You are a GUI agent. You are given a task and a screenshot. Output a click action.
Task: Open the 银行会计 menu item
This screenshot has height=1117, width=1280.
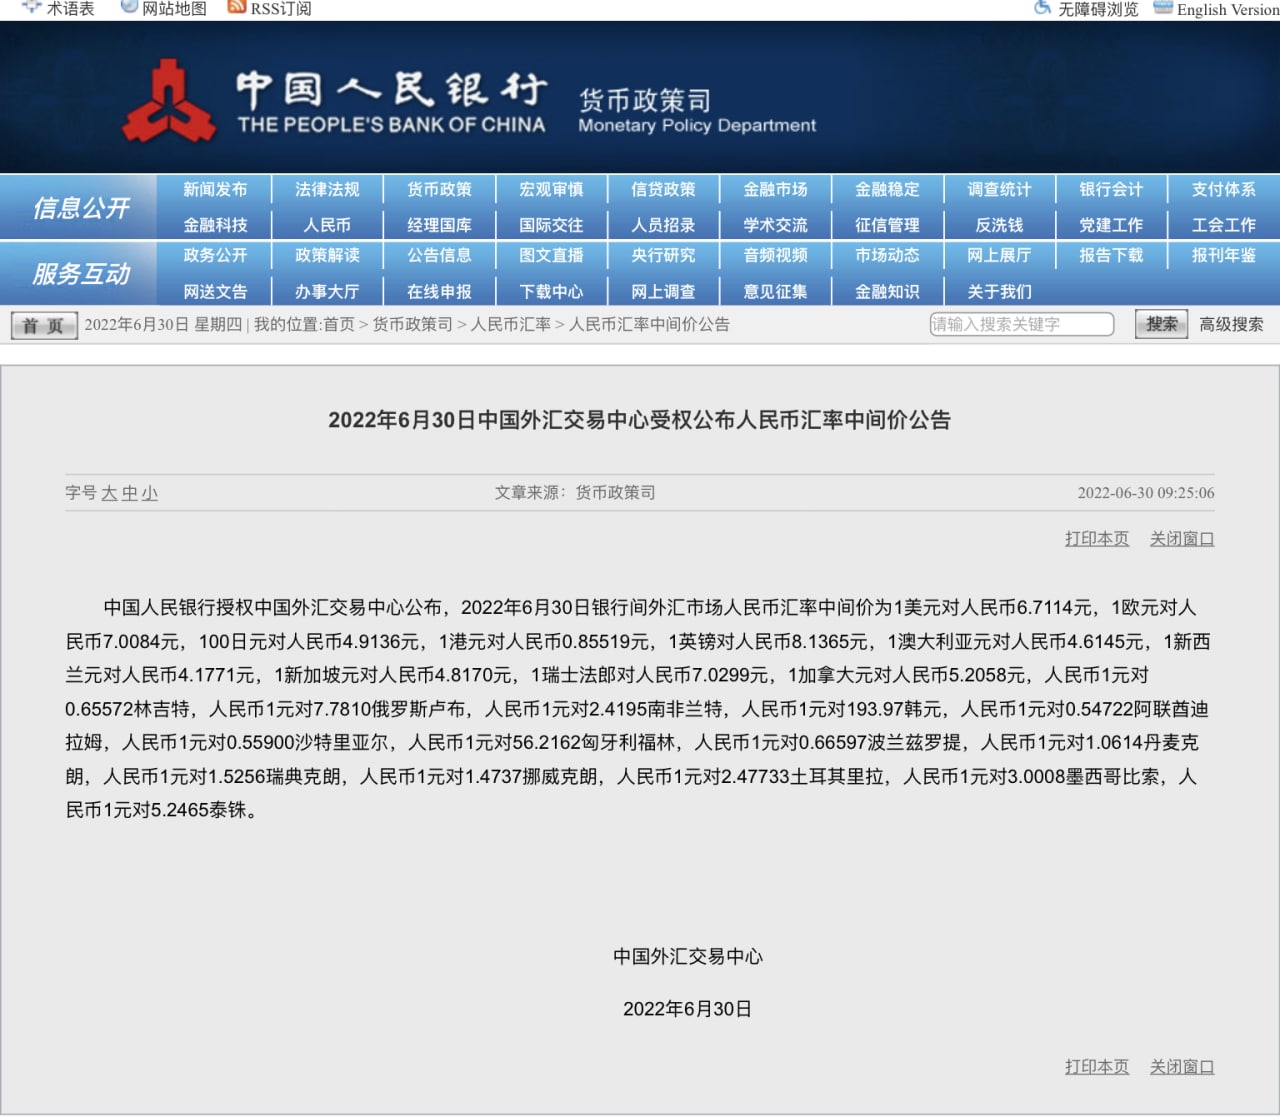coord(1111,189)
